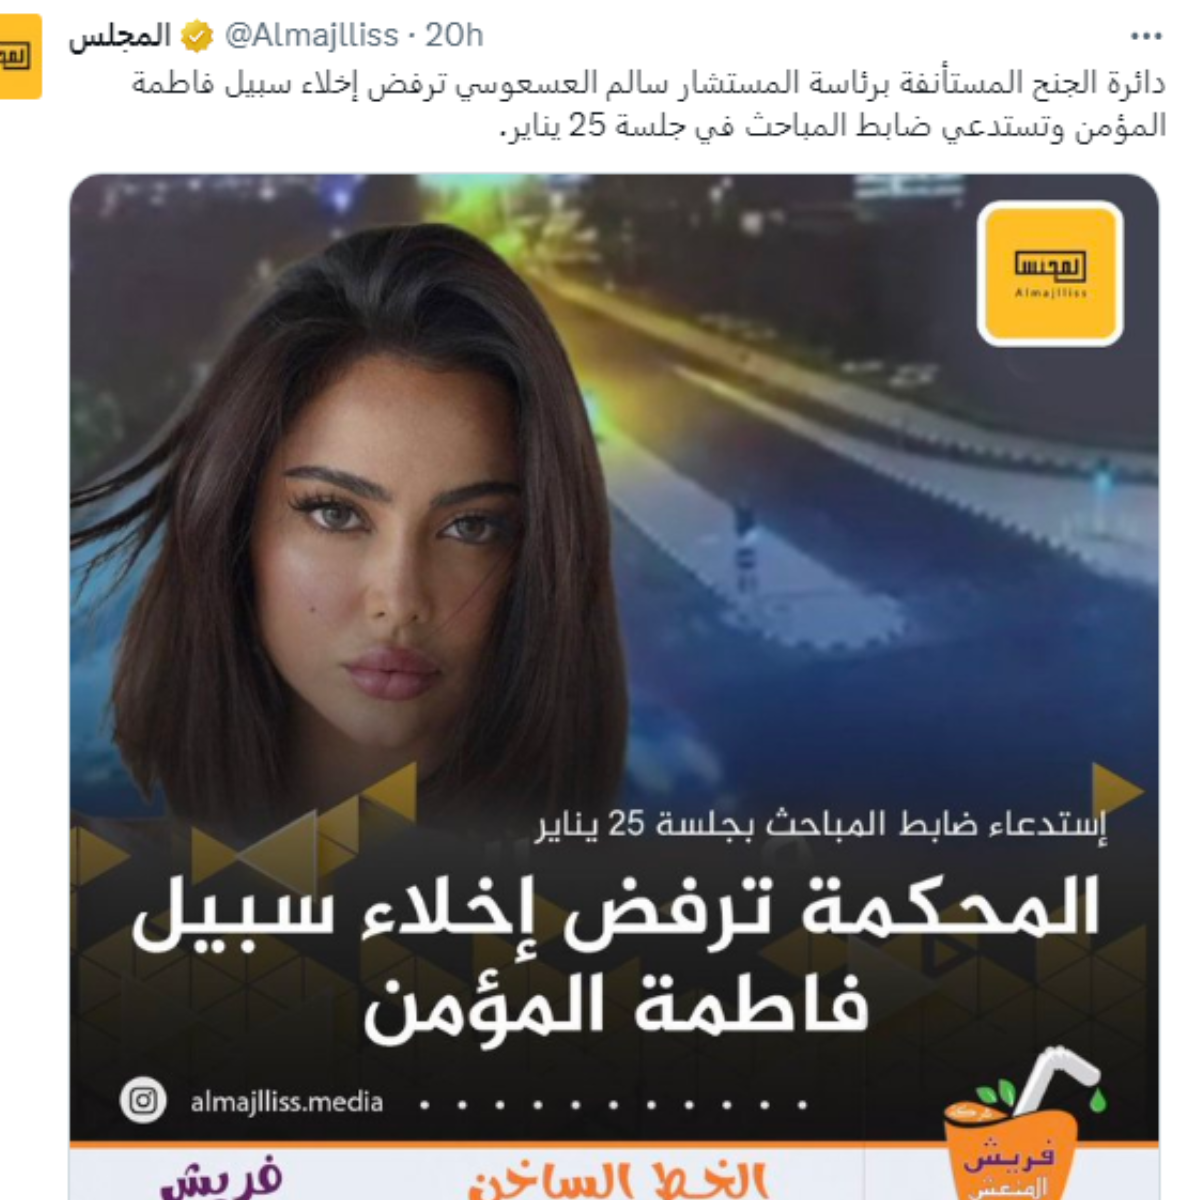
Task: Open the 20h timestamp link
Action: 455,37
